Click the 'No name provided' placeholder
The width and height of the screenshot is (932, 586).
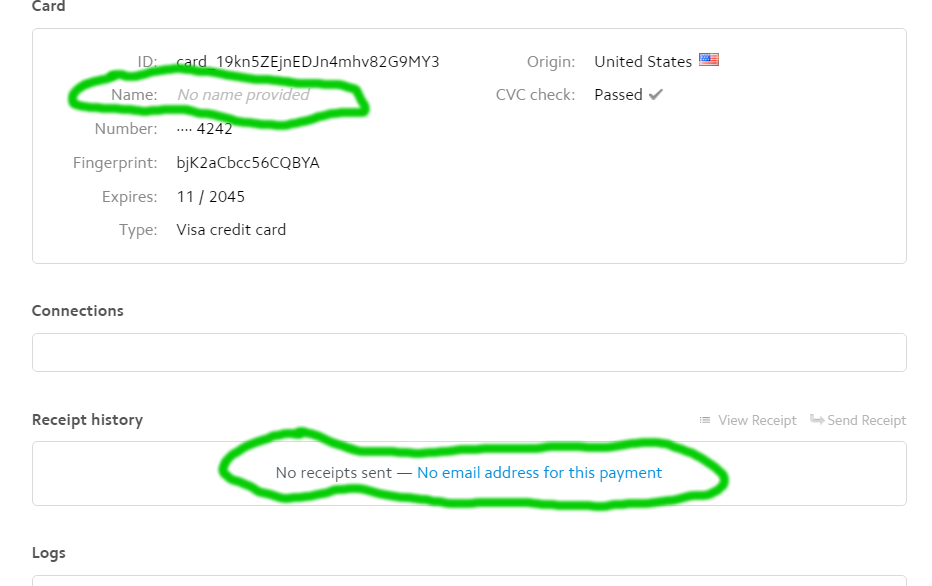pyautogui.click(x=243, y=95)
